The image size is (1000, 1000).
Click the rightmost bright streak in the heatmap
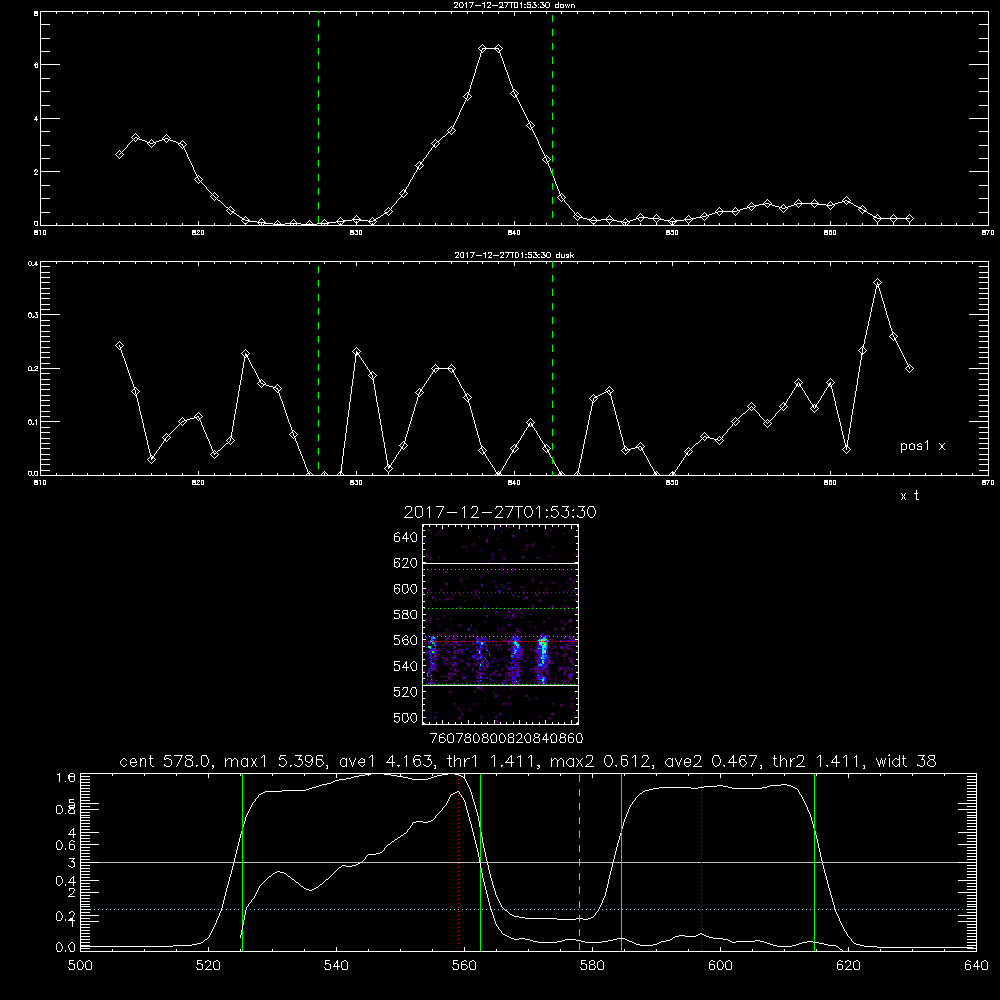tap(543, 659)
